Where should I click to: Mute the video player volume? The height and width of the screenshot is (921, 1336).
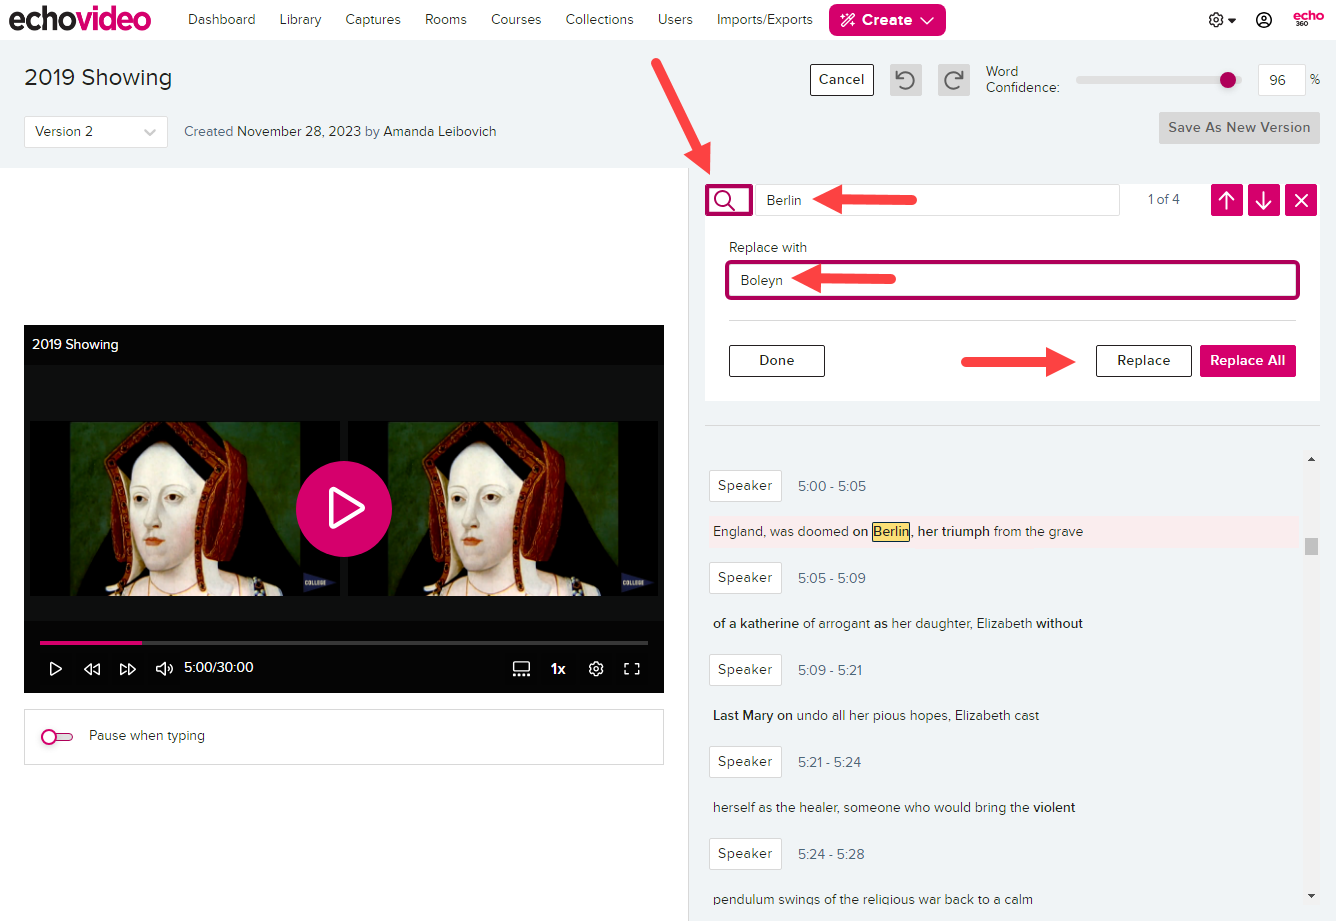(163, 668)
